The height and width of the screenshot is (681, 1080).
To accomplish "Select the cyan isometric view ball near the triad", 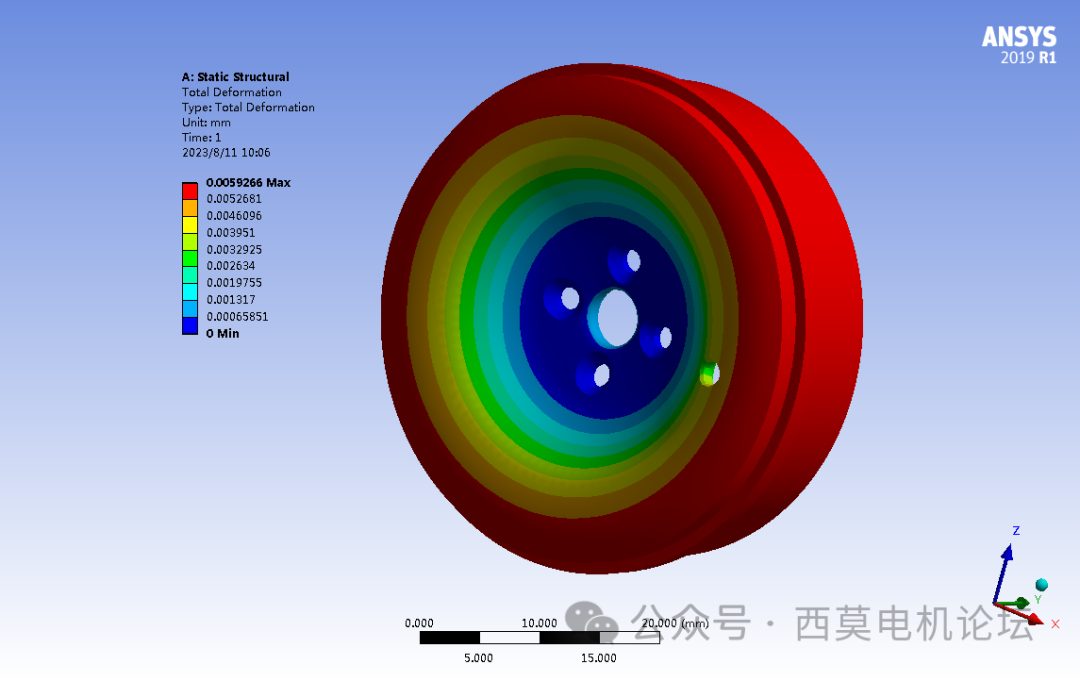I will pyautogui.click(x=1041, y=584).
